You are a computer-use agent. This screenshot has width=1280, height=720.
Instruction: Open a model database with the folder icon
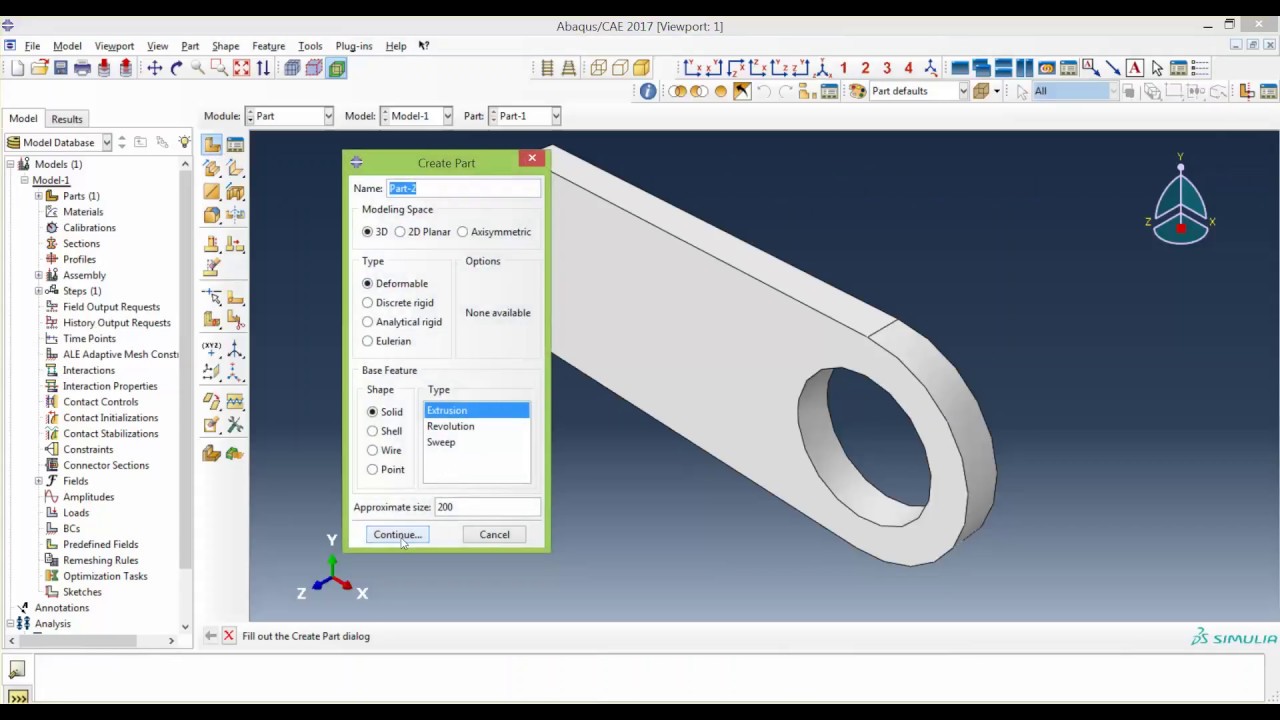click(x=39, y=68)
